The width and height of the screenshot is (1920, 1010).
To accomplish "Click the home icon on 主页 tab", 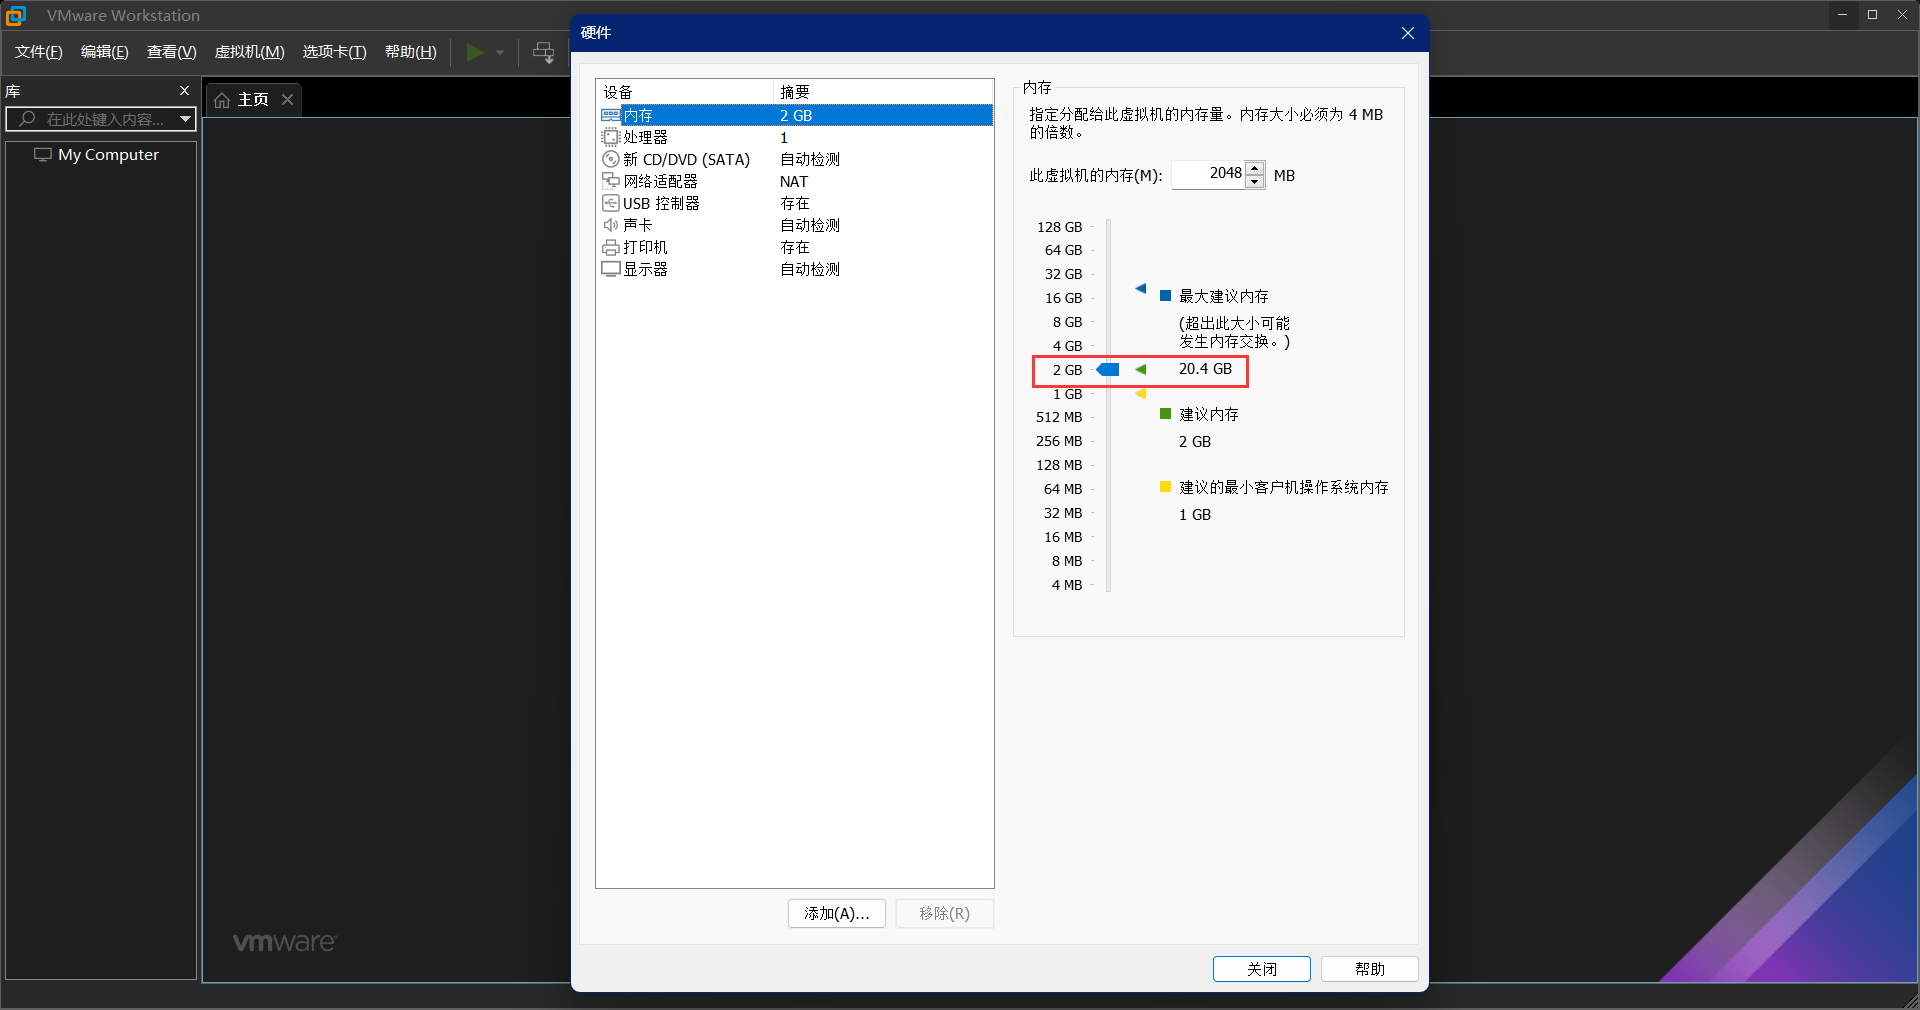I will tap(222, 100).
